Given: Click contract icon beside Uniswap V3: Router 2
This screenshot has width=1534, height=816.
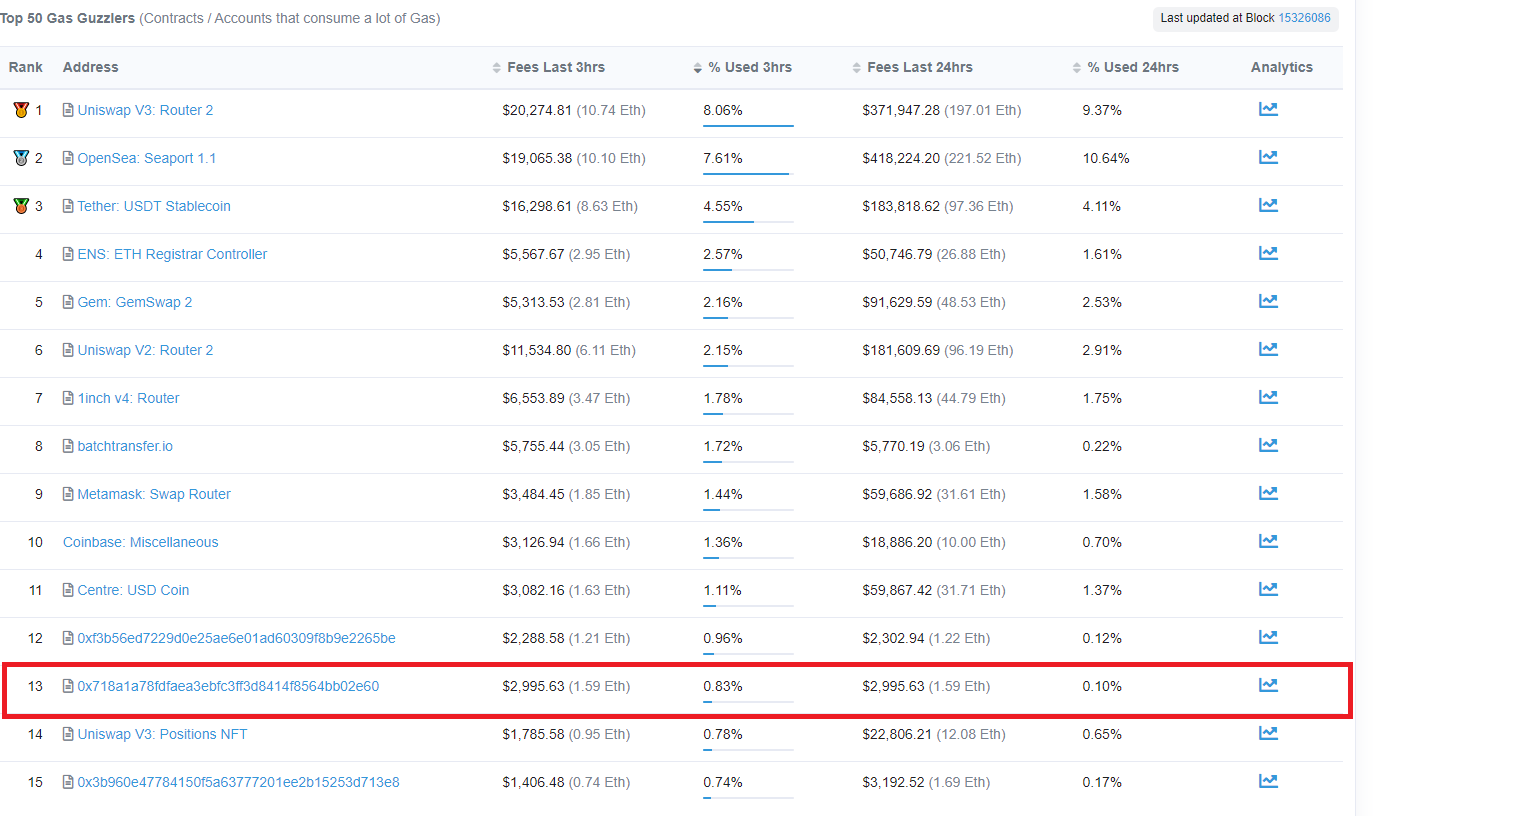Looking at the screenshot, I should [68, 110].
